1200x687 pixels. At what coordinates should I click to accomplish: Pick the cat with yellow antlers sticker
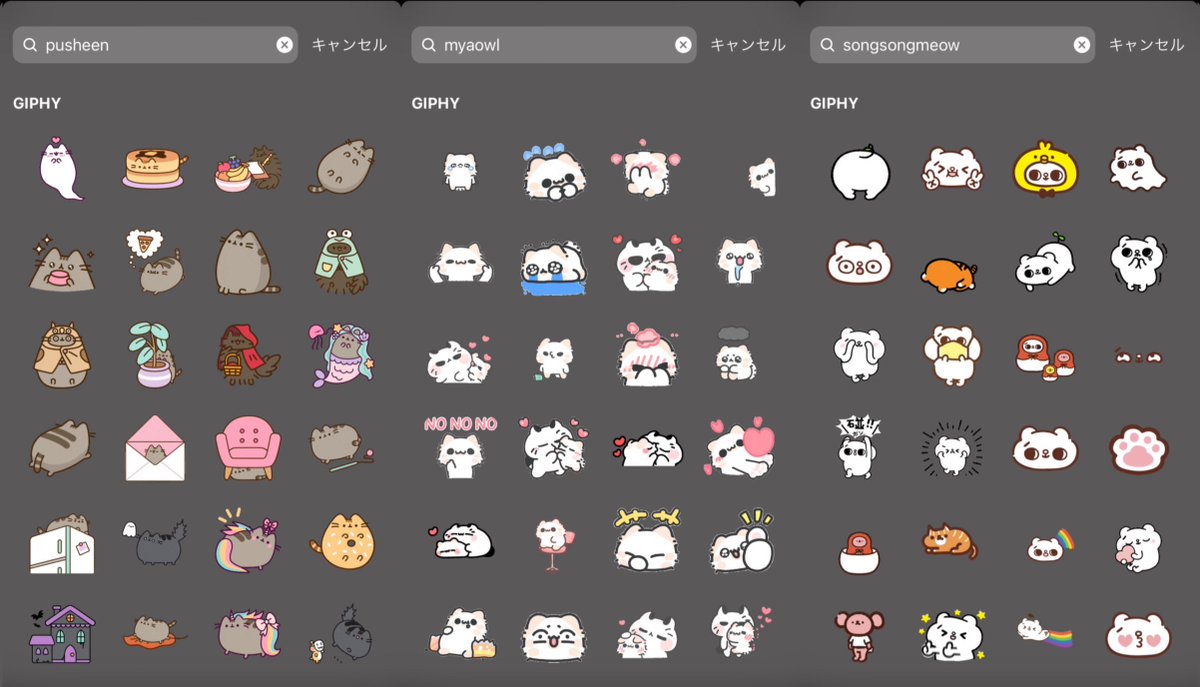[x=645, y=540]
